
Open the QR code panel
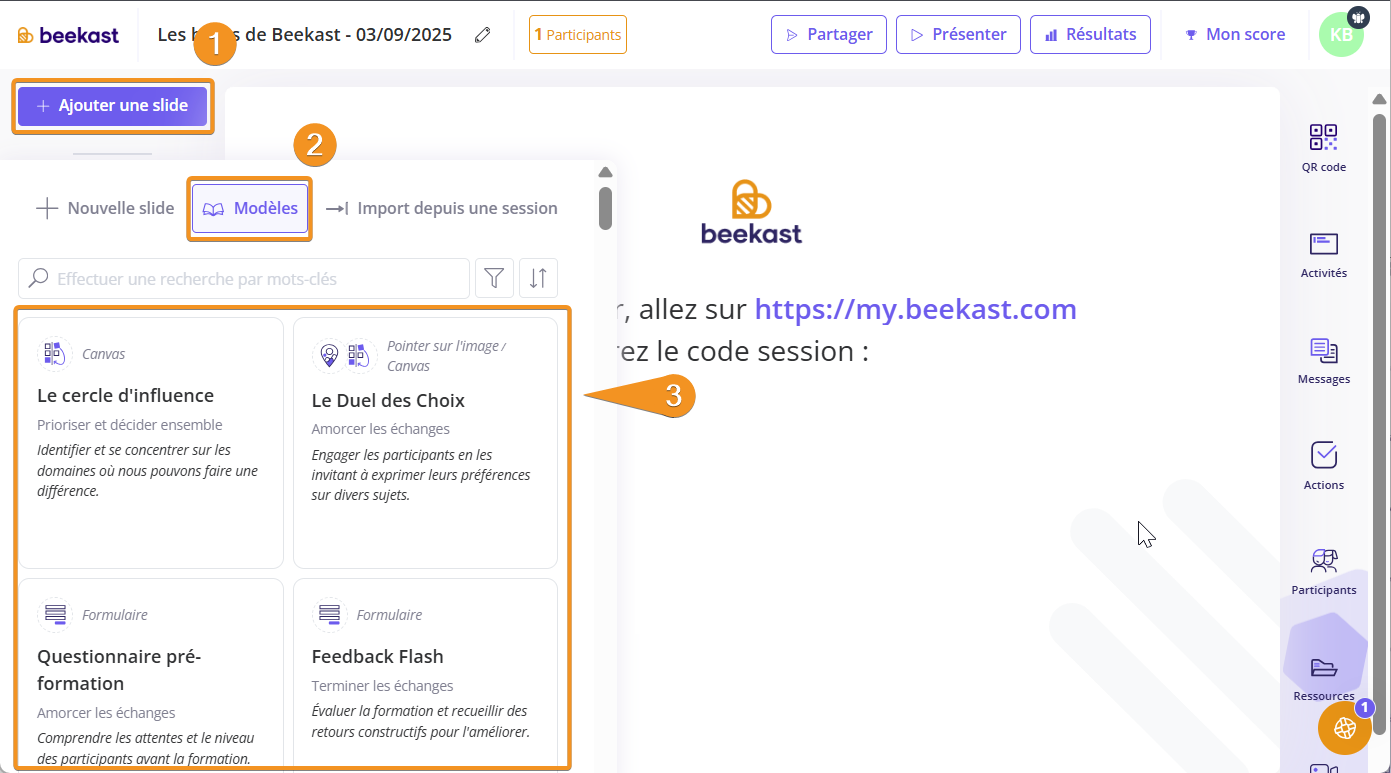1323,147
